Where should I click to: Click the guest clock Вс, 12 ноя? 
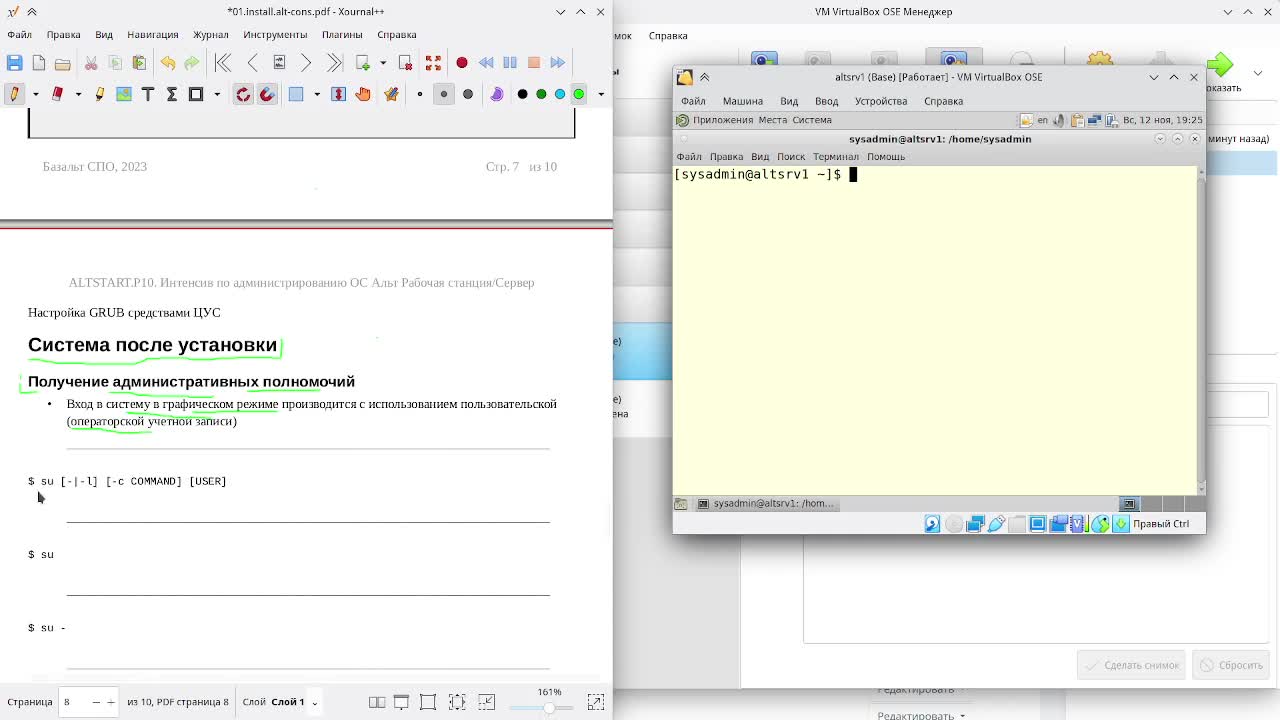coord(1162,120)
